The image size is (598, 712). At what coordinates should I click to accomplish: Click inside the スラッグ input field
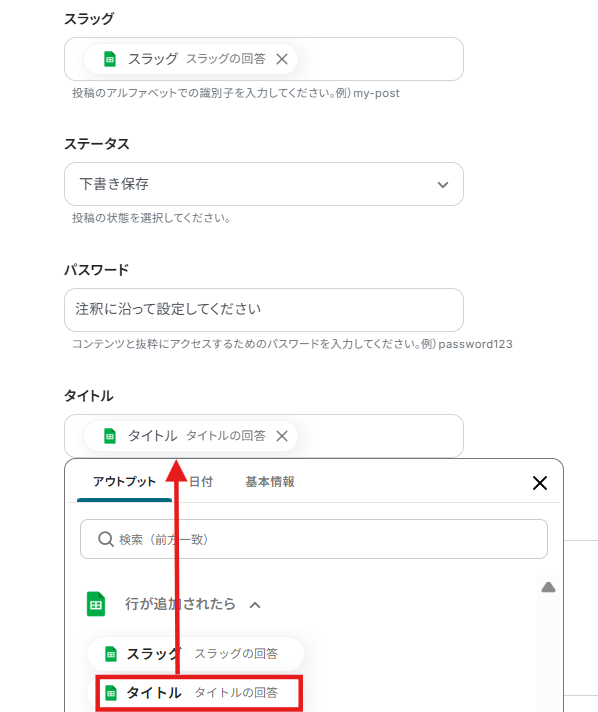click(x=264, y=59)
